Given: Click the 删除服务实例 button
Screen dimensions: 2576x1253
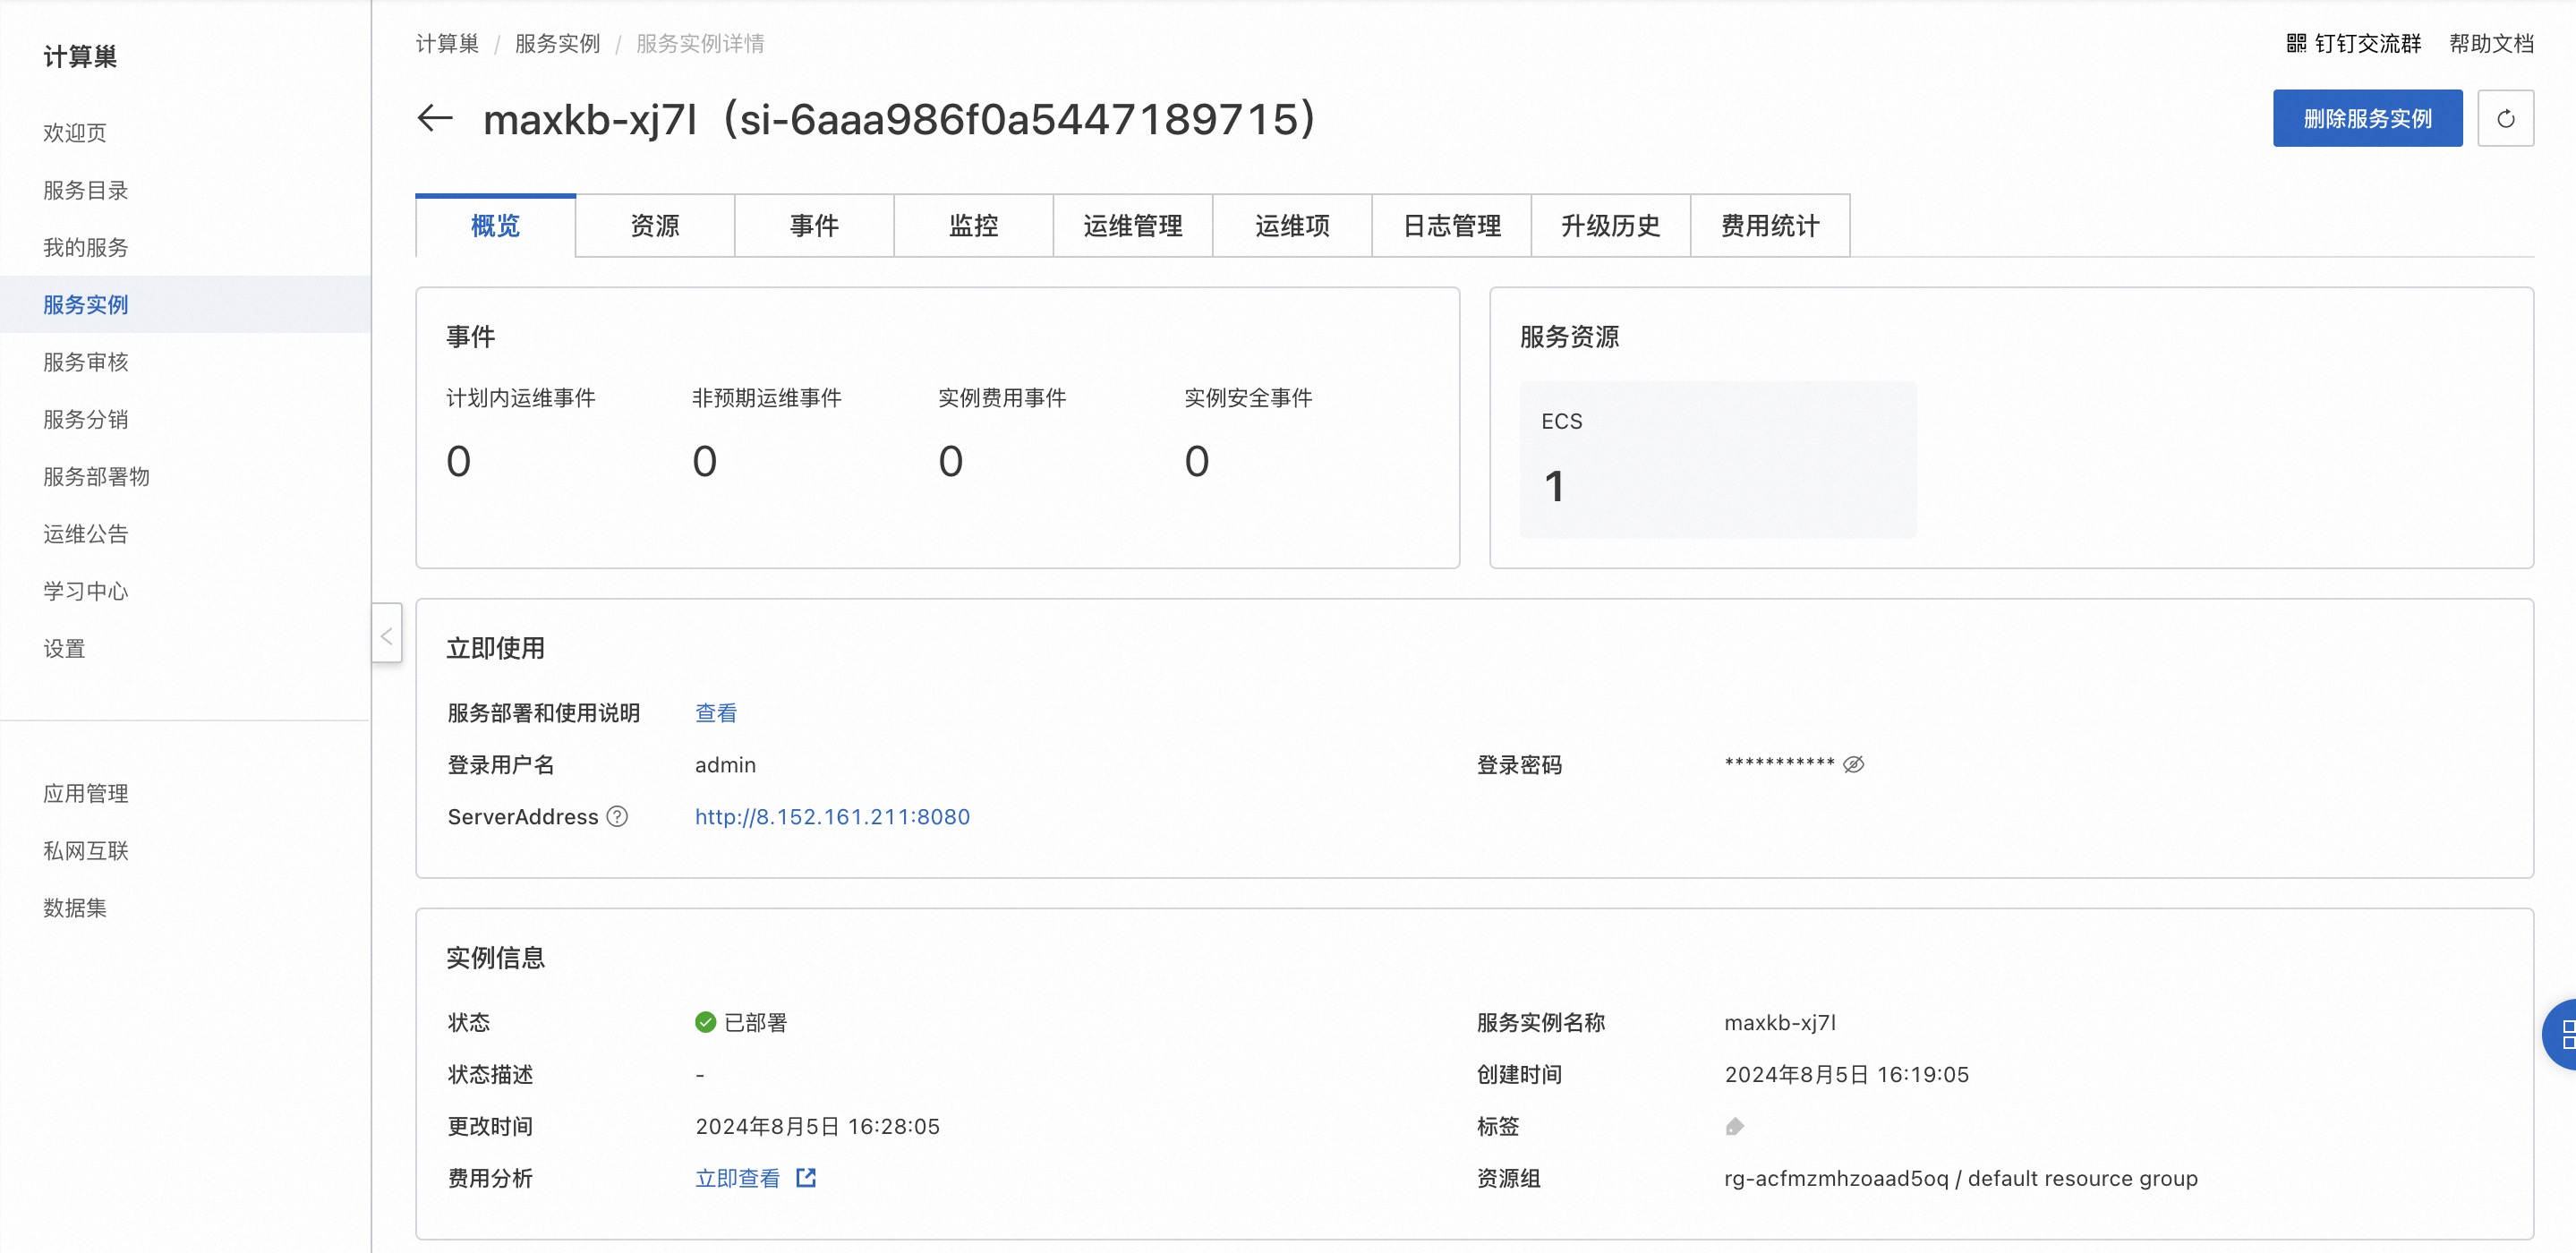Looking at the screenshot, I should coord(2368,118).
